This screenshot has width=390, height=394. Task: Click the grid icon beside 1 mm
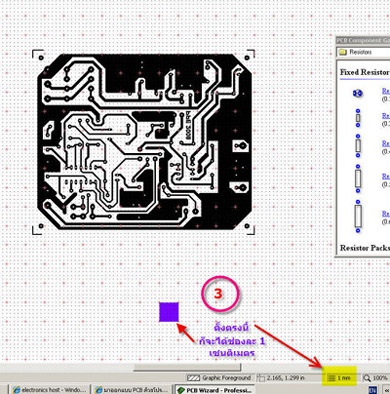click(x=331, y=378)
